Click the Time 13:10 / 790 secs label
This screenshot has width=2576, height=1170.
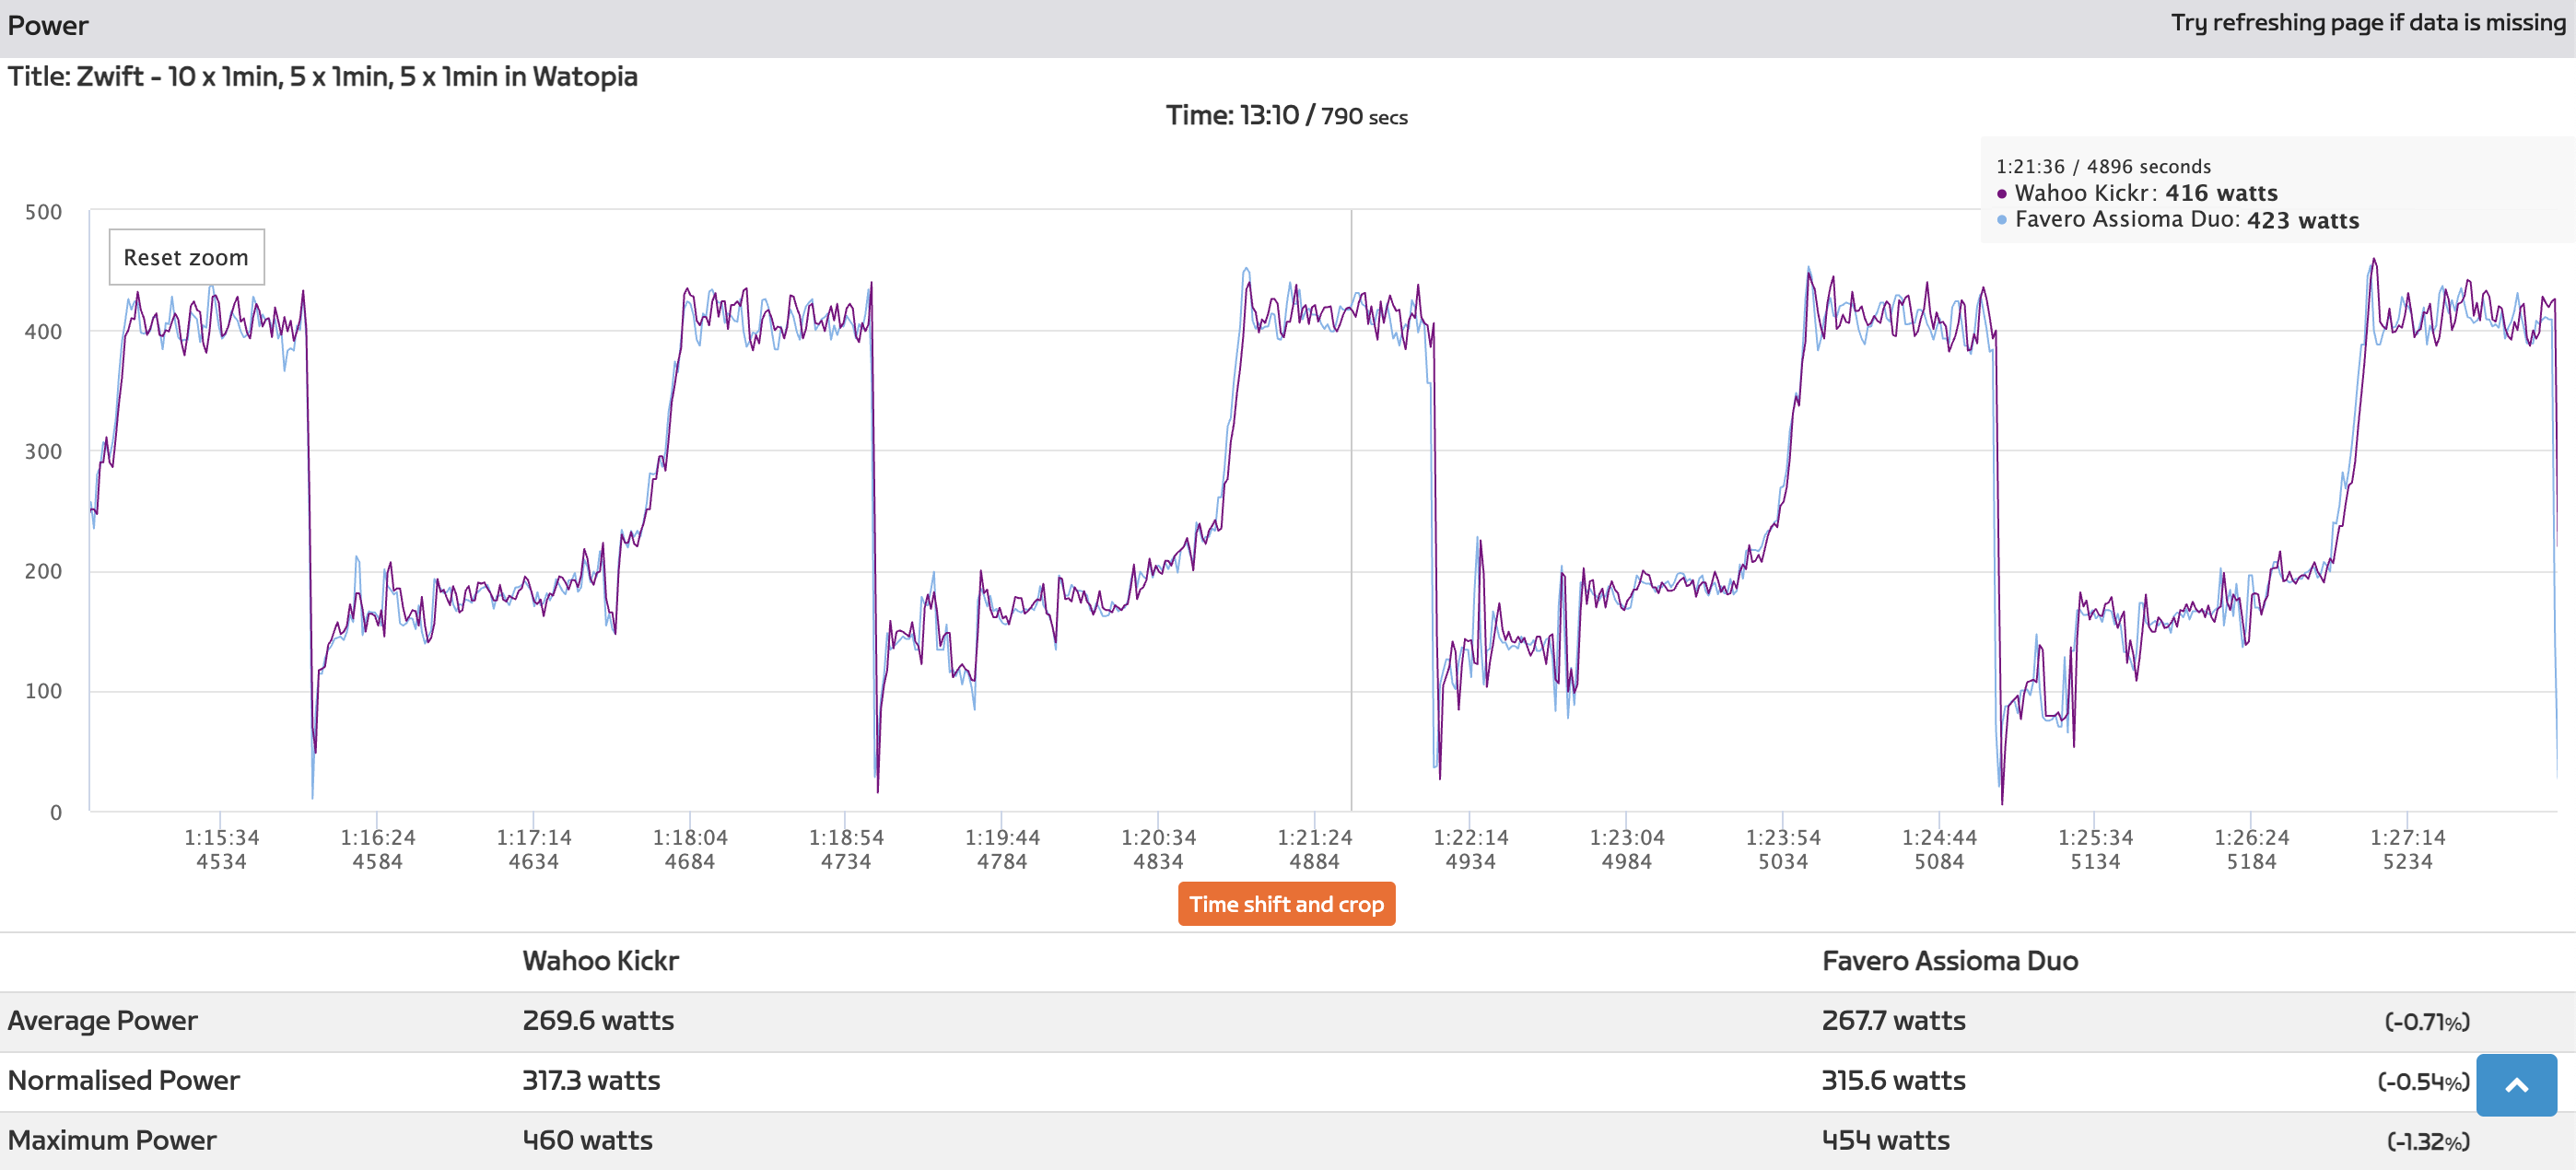point(1286,116)
